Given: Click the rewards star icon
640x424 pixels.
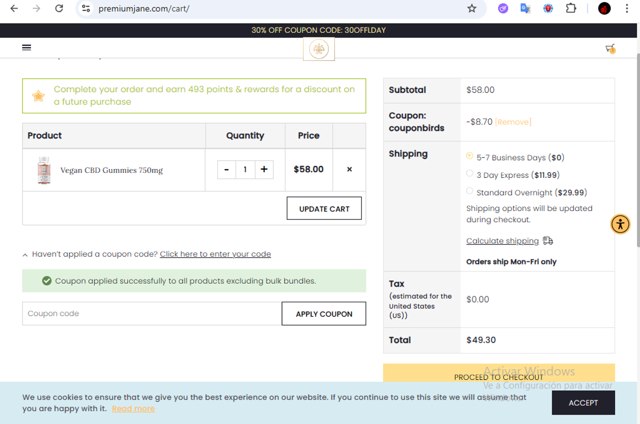Looking at the screenshot, I should [38, 96].
